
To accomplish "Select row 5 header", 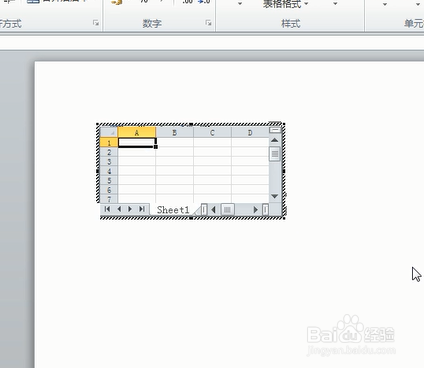I will click(109, 180).
